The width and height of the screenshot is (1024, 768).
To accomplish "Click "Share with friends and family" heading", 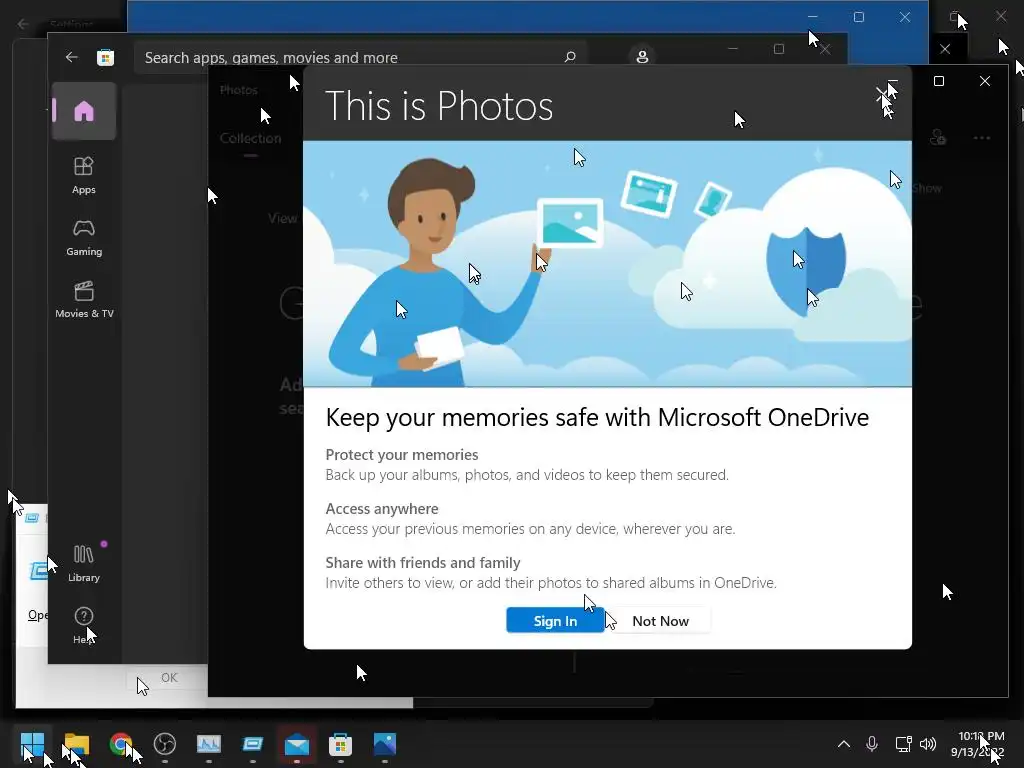I will (423, 562).
